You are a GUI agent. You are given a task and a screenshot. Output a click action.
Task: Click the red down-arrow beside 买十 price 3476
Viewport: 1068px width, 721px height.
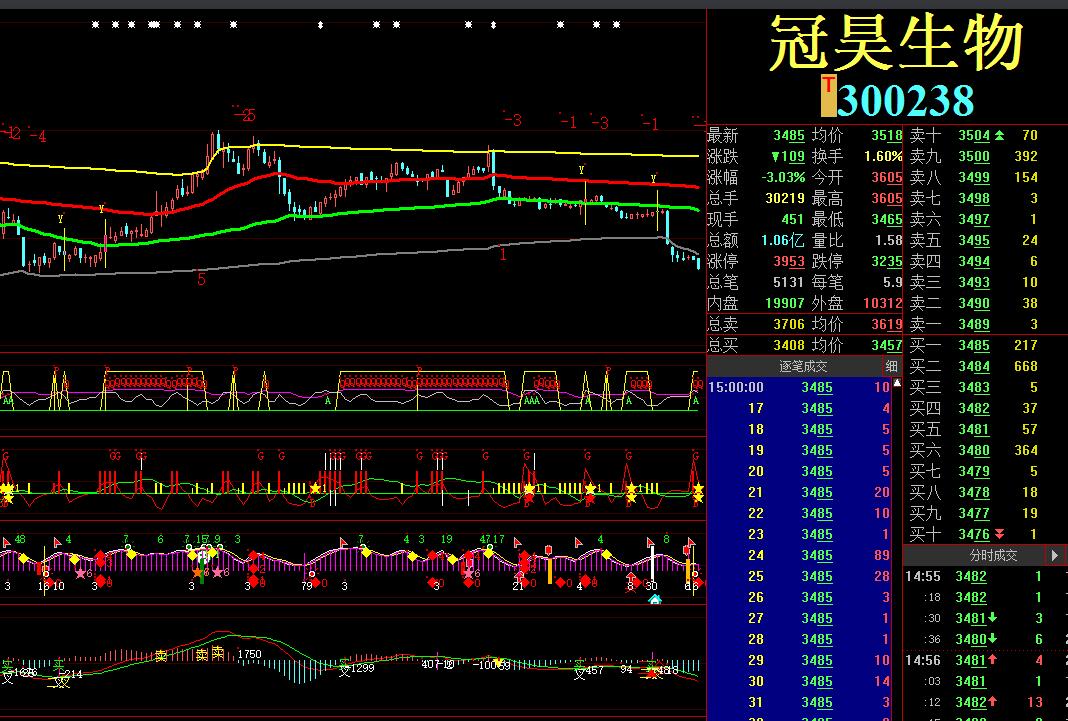[x=999, y=534]
